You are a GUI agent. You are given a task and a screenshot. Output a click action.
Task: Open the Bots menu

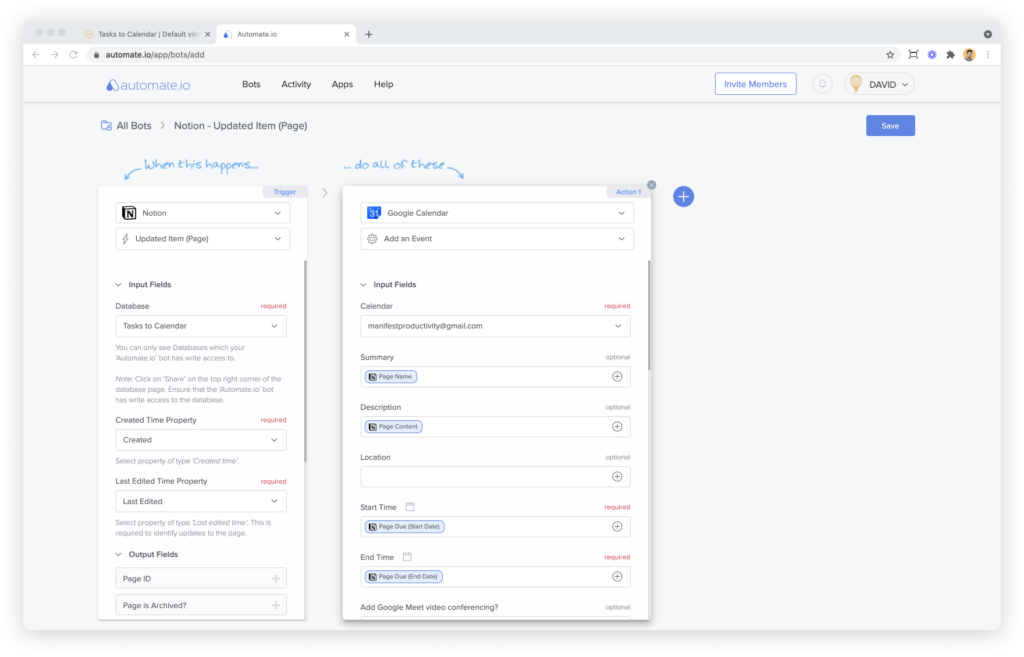coord(251,84)
